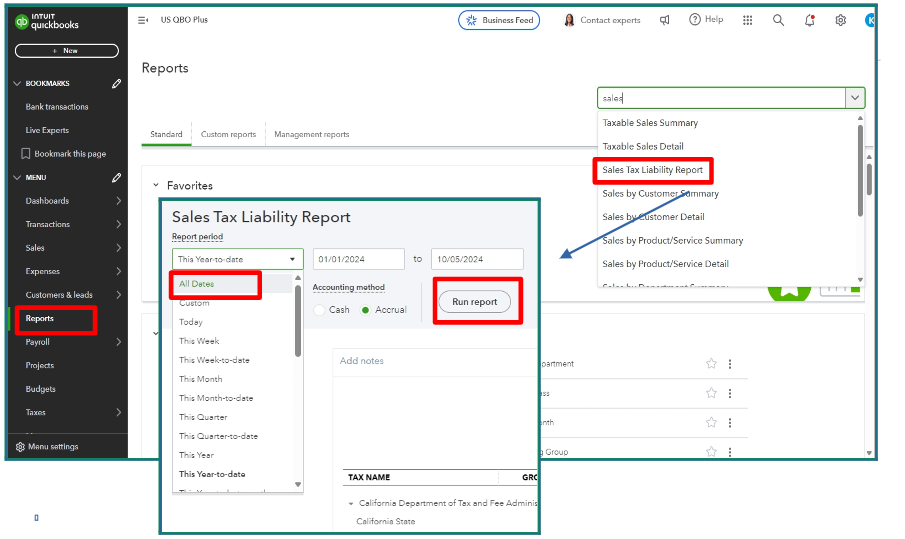The width and height of the screenshot is (905, 539).
Task: Click the period list scrollbar
Action: 298,320
